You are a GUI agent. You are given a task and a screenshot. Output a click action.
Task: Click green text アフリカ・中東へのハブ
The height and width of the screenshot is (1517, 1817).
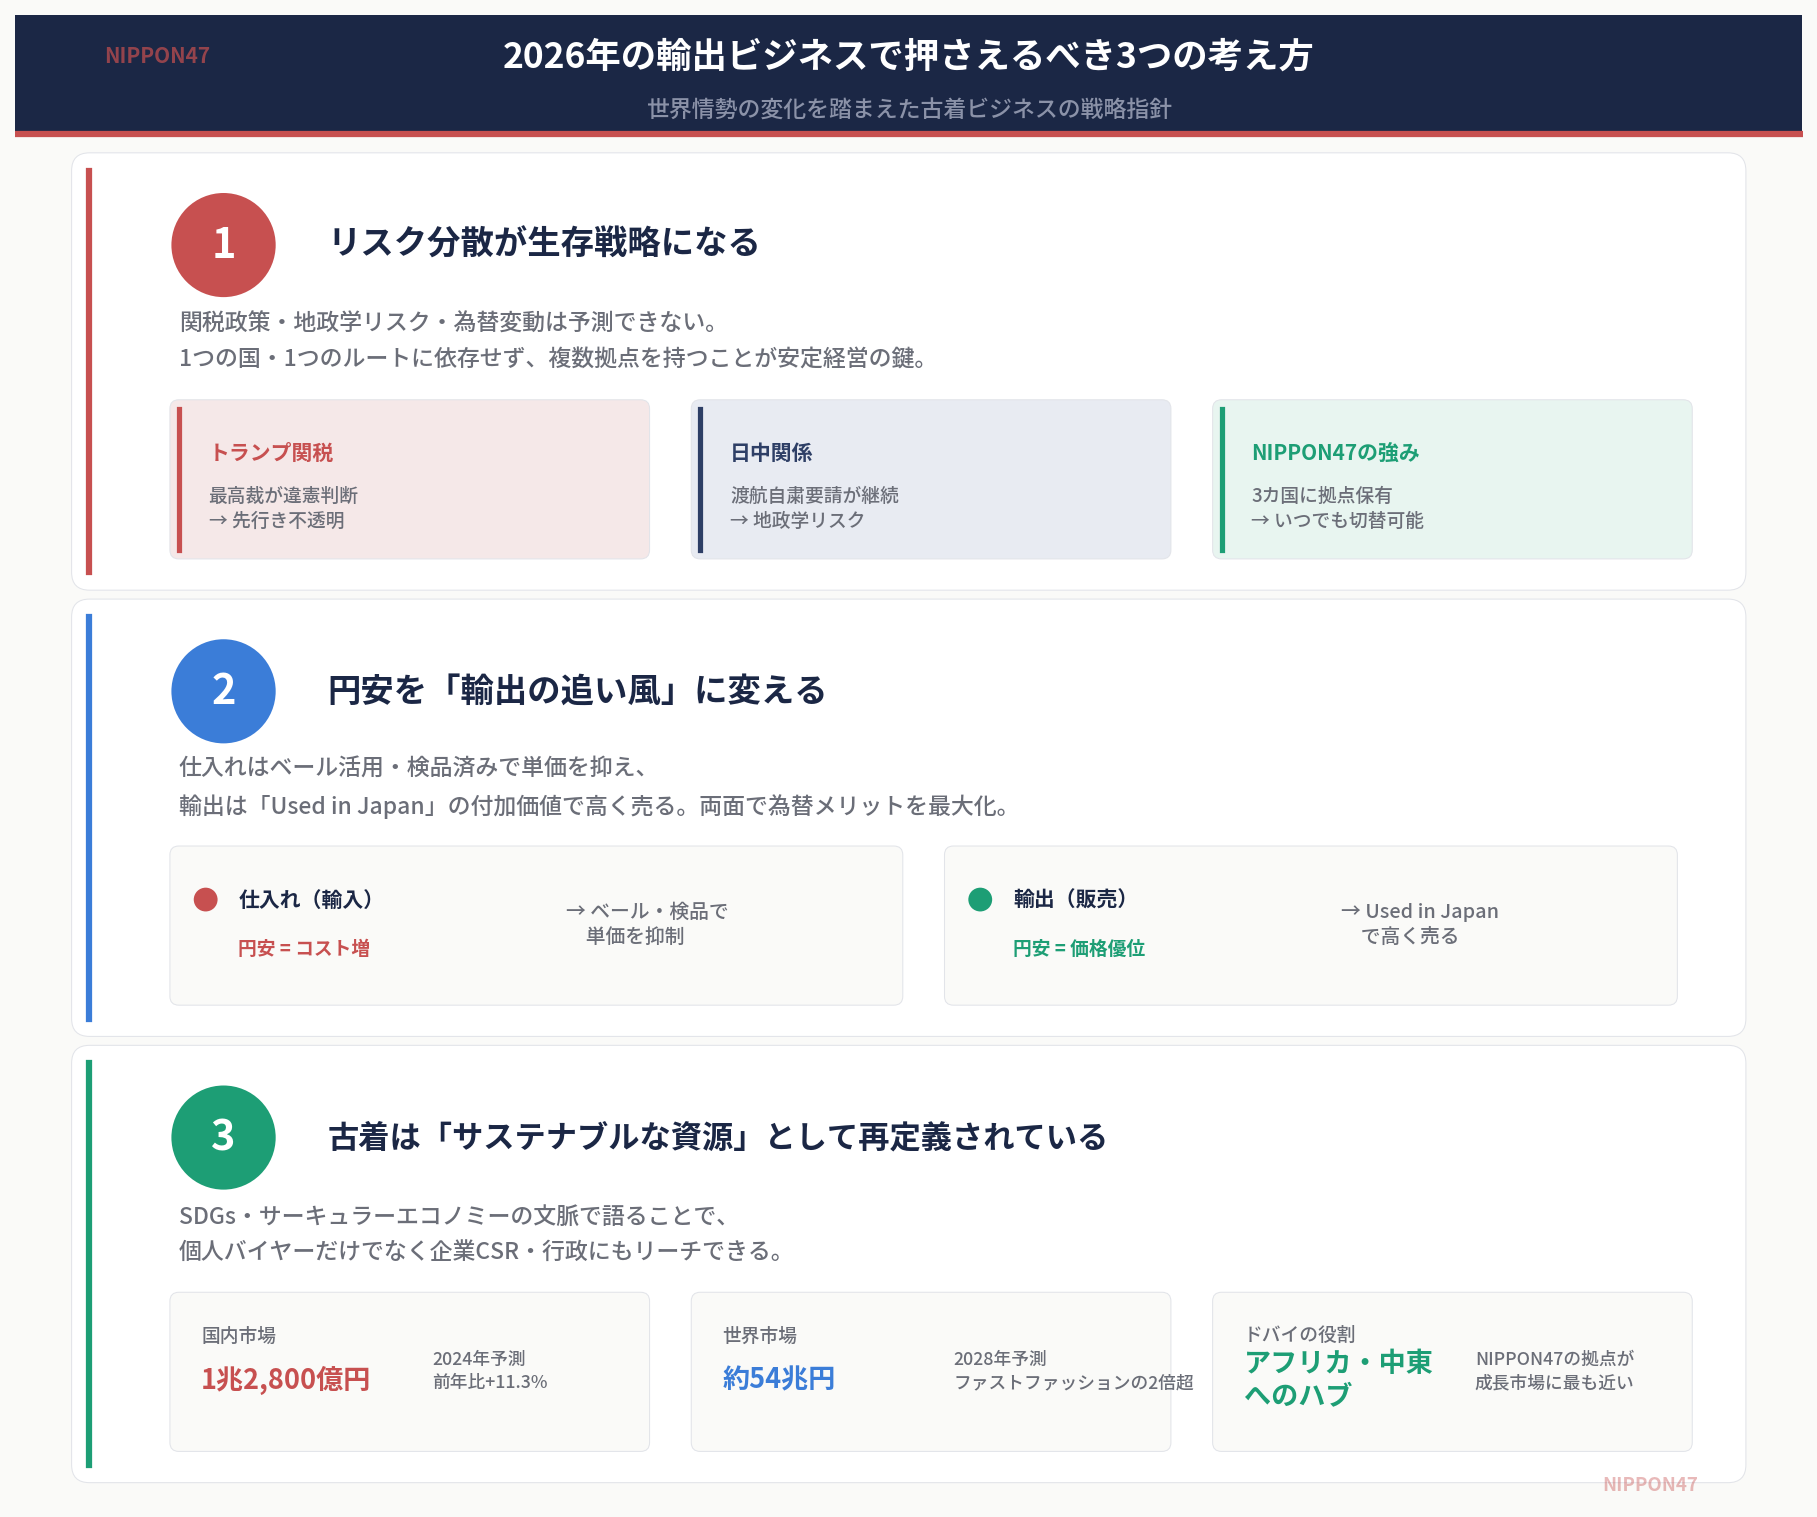[x=1338, y=1378]
